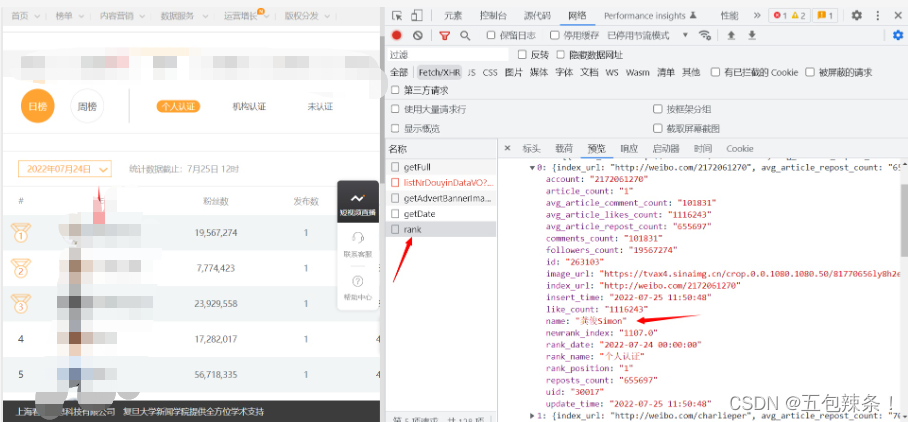Open network search with magnifier icon
The width and height of the screenshot is (908, 422).
[x=464, y=35]
